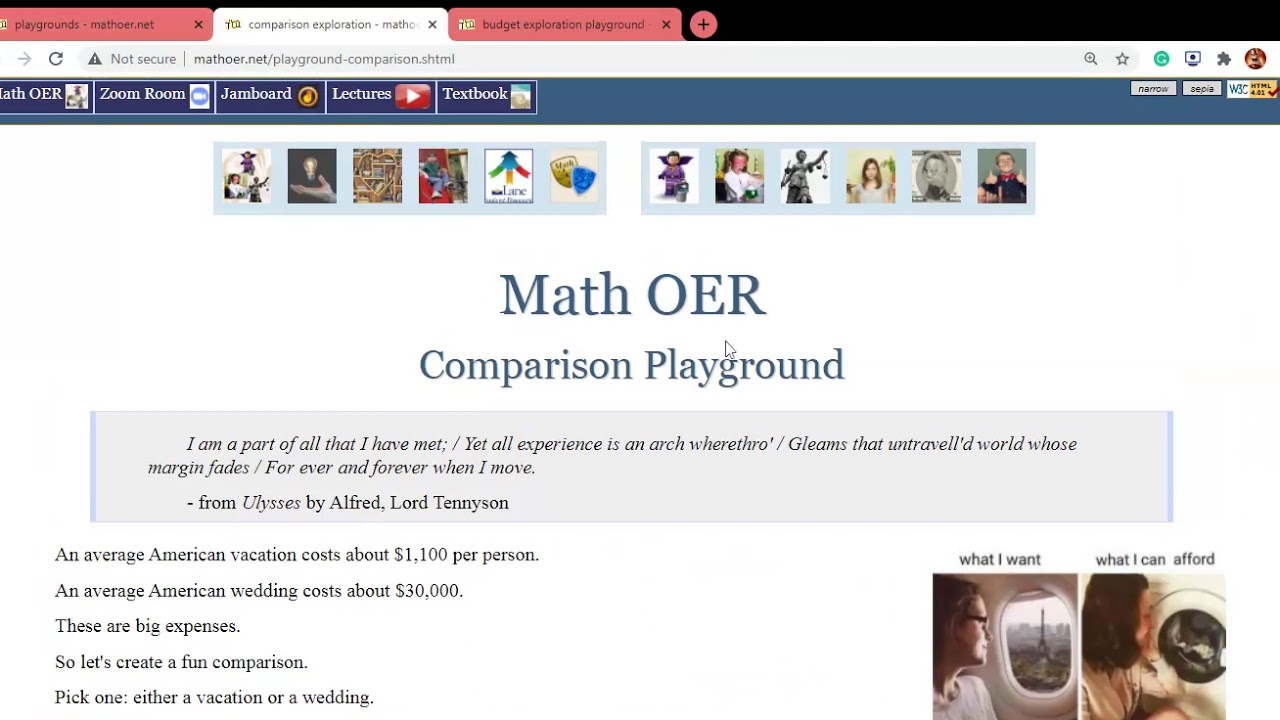Toggle the narrow layout button
This screenshot has height=720, width=1280.
coord(1153,89)
